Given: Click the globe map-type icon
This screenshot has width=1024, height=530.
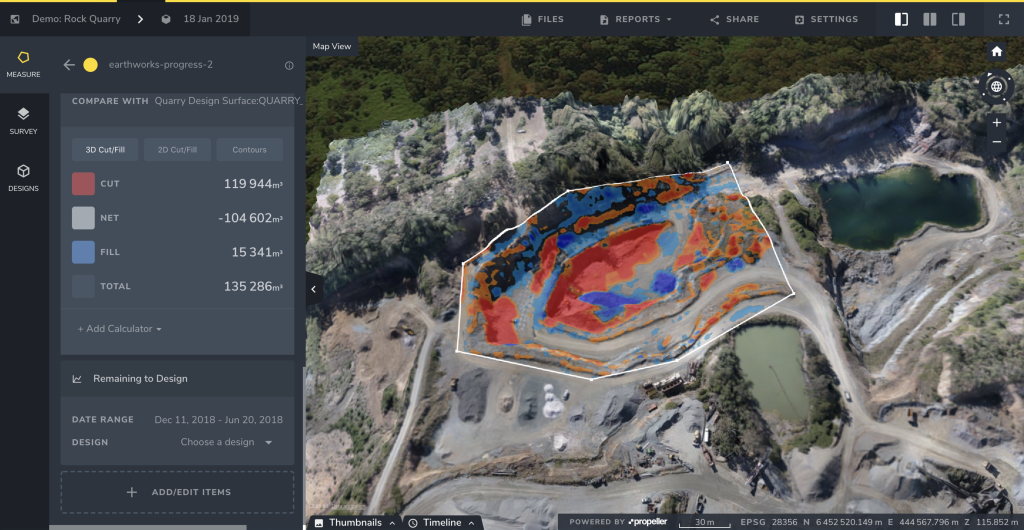Looking at the screenshot, I should coord(996,87).
